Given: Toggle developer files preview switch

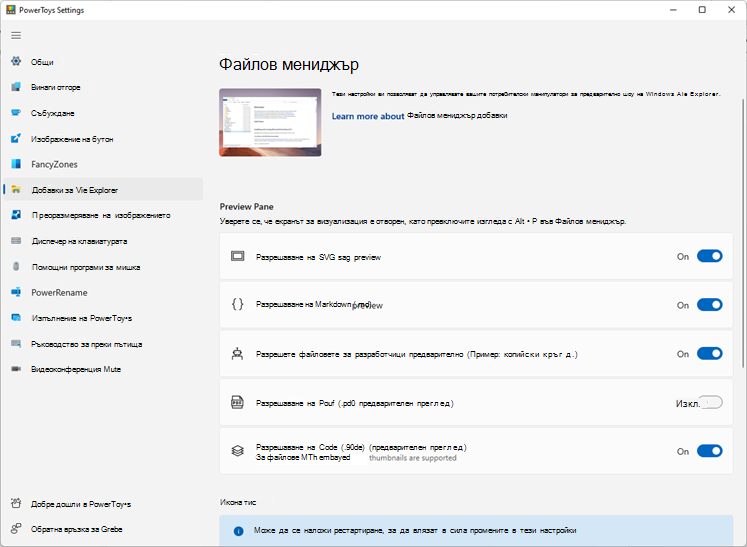Looking at the screenshot, I should tap(710, 354).
